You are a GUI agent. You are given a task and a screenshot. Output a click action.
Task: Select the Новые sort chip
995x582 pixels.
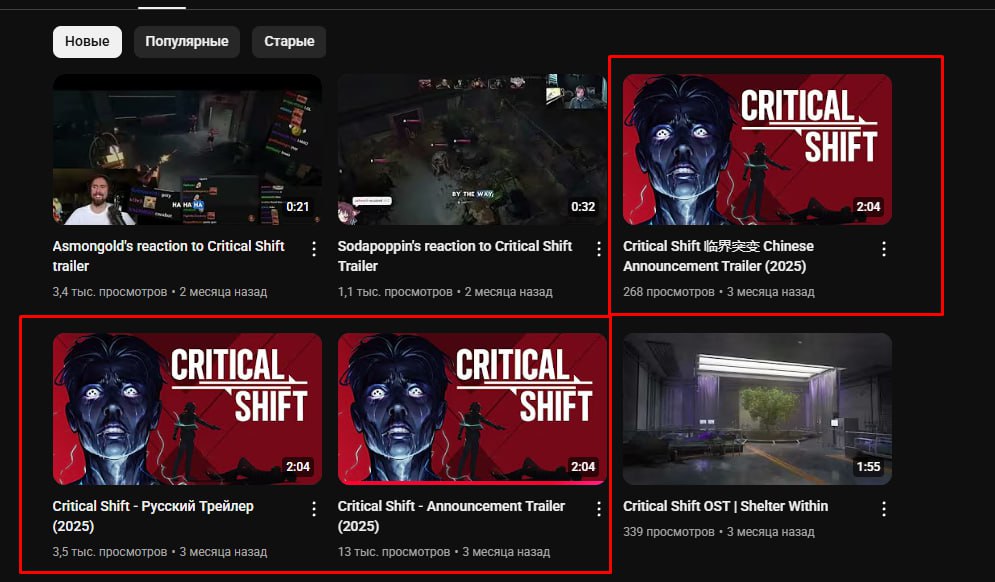[87, 41]
